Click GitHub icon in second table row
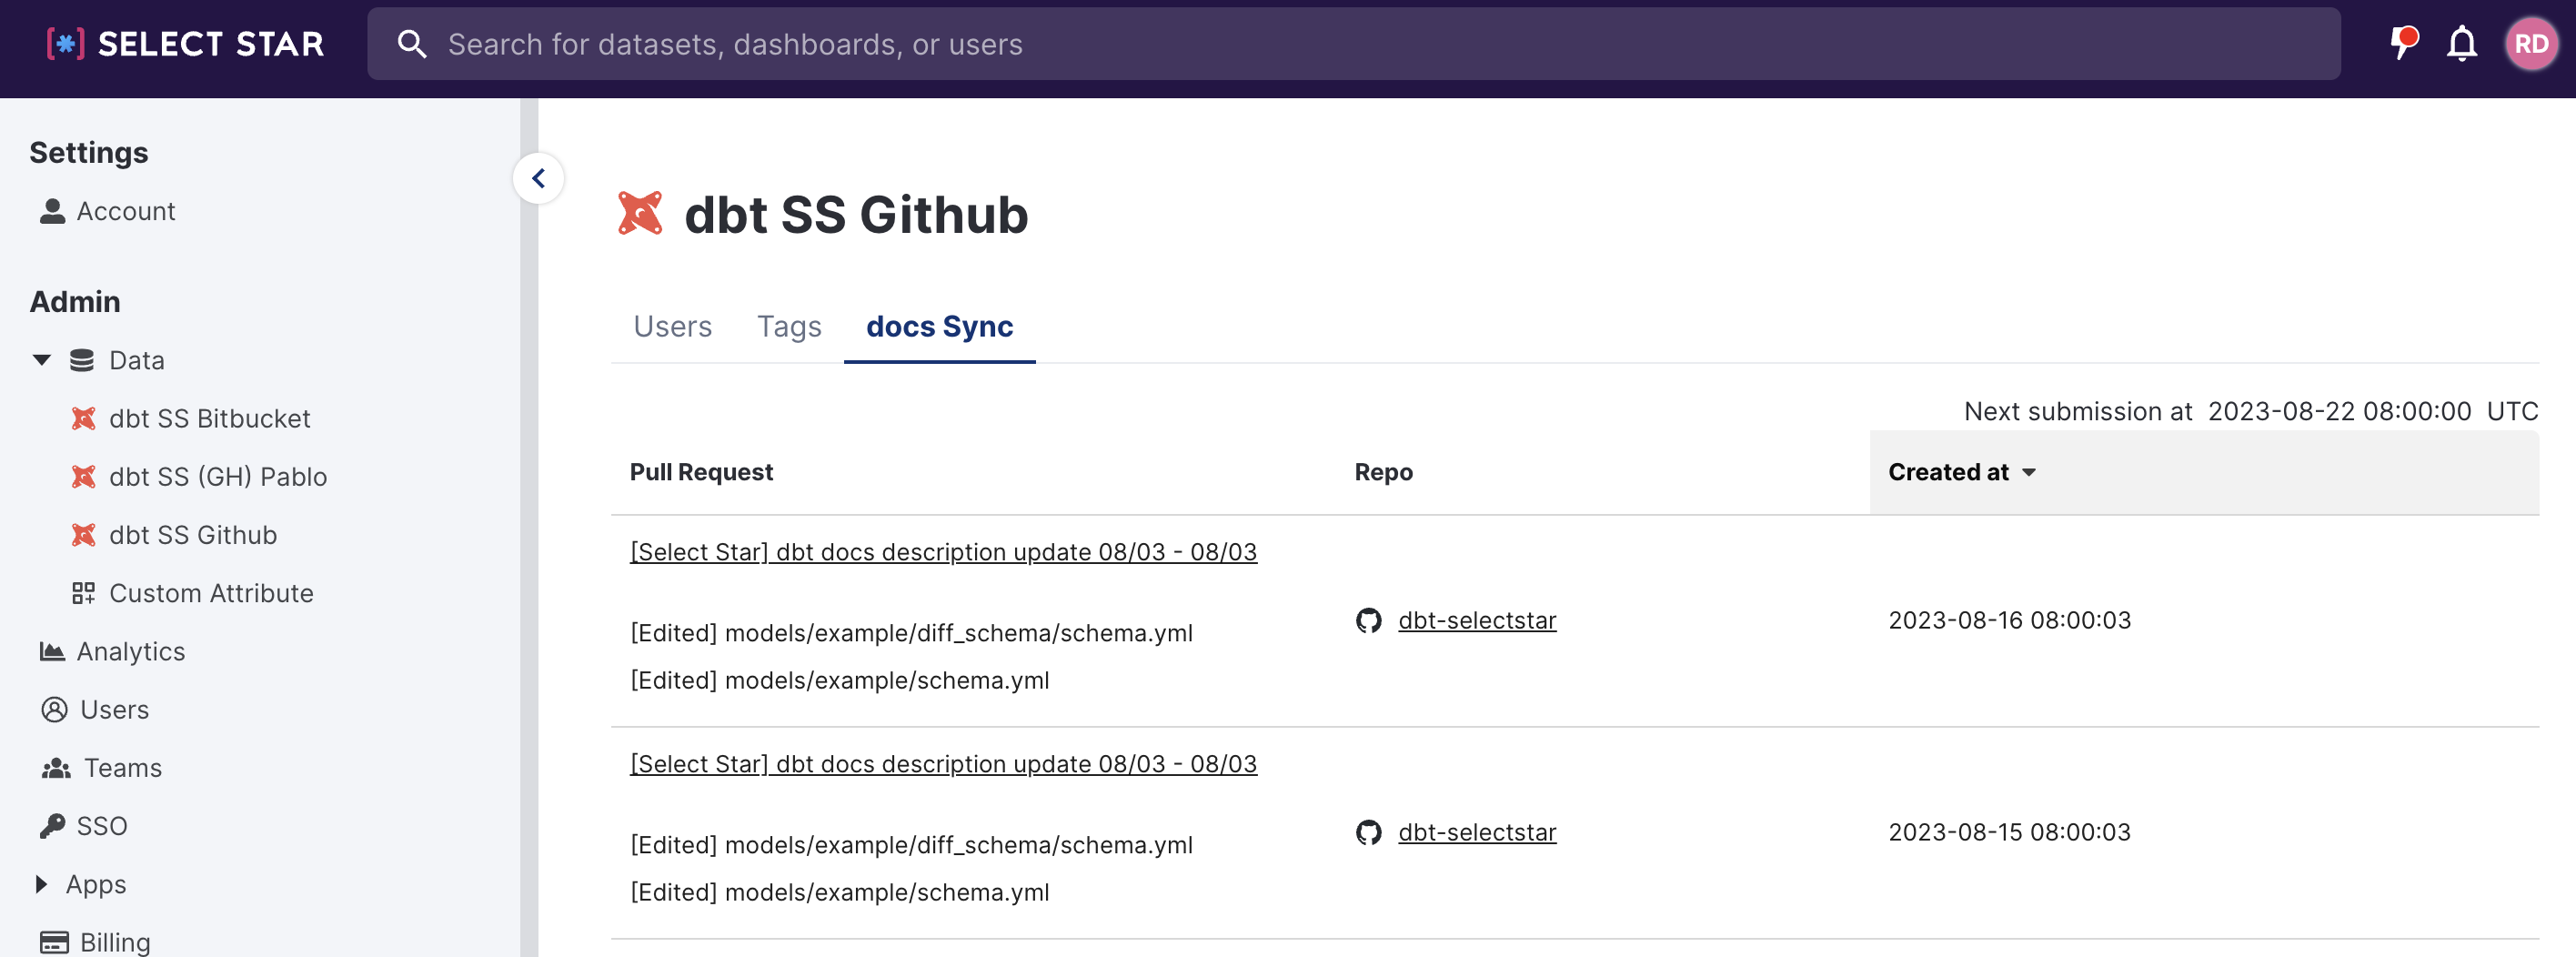This screenshot has width=2576, height=957. tap(1368, 832)
